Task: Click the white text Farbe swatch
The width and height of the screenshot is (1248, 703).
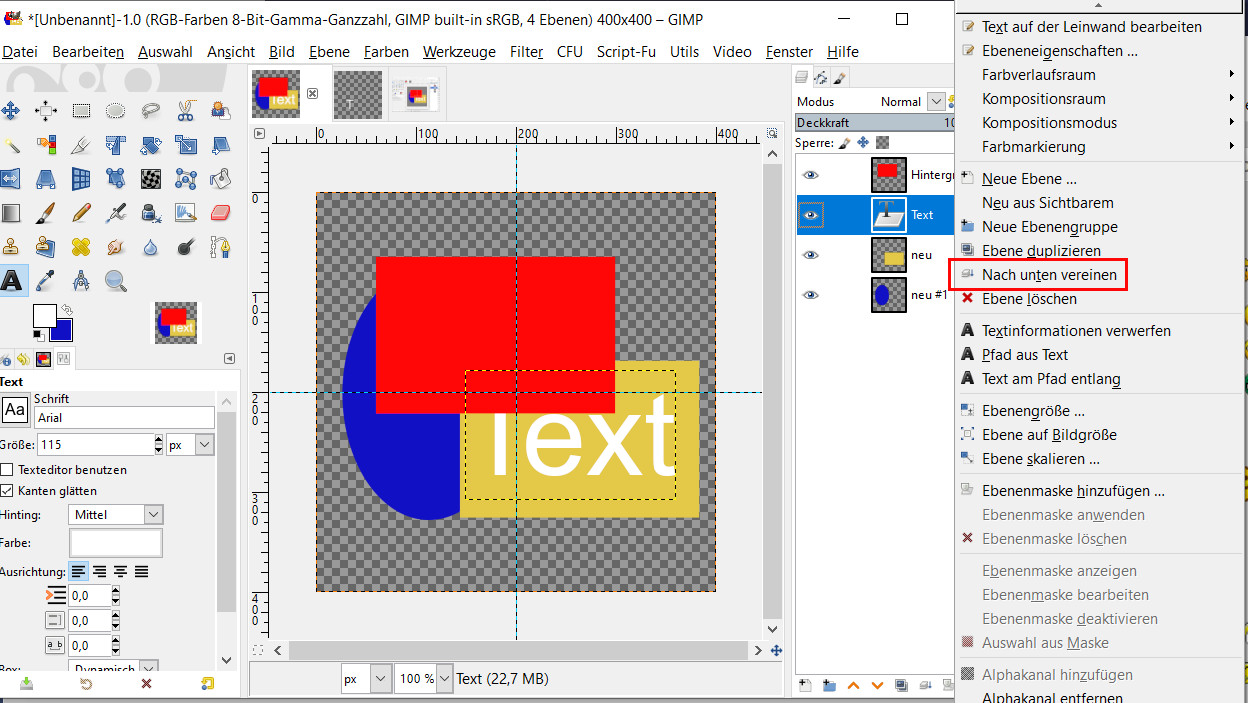Action: (116, 543)
